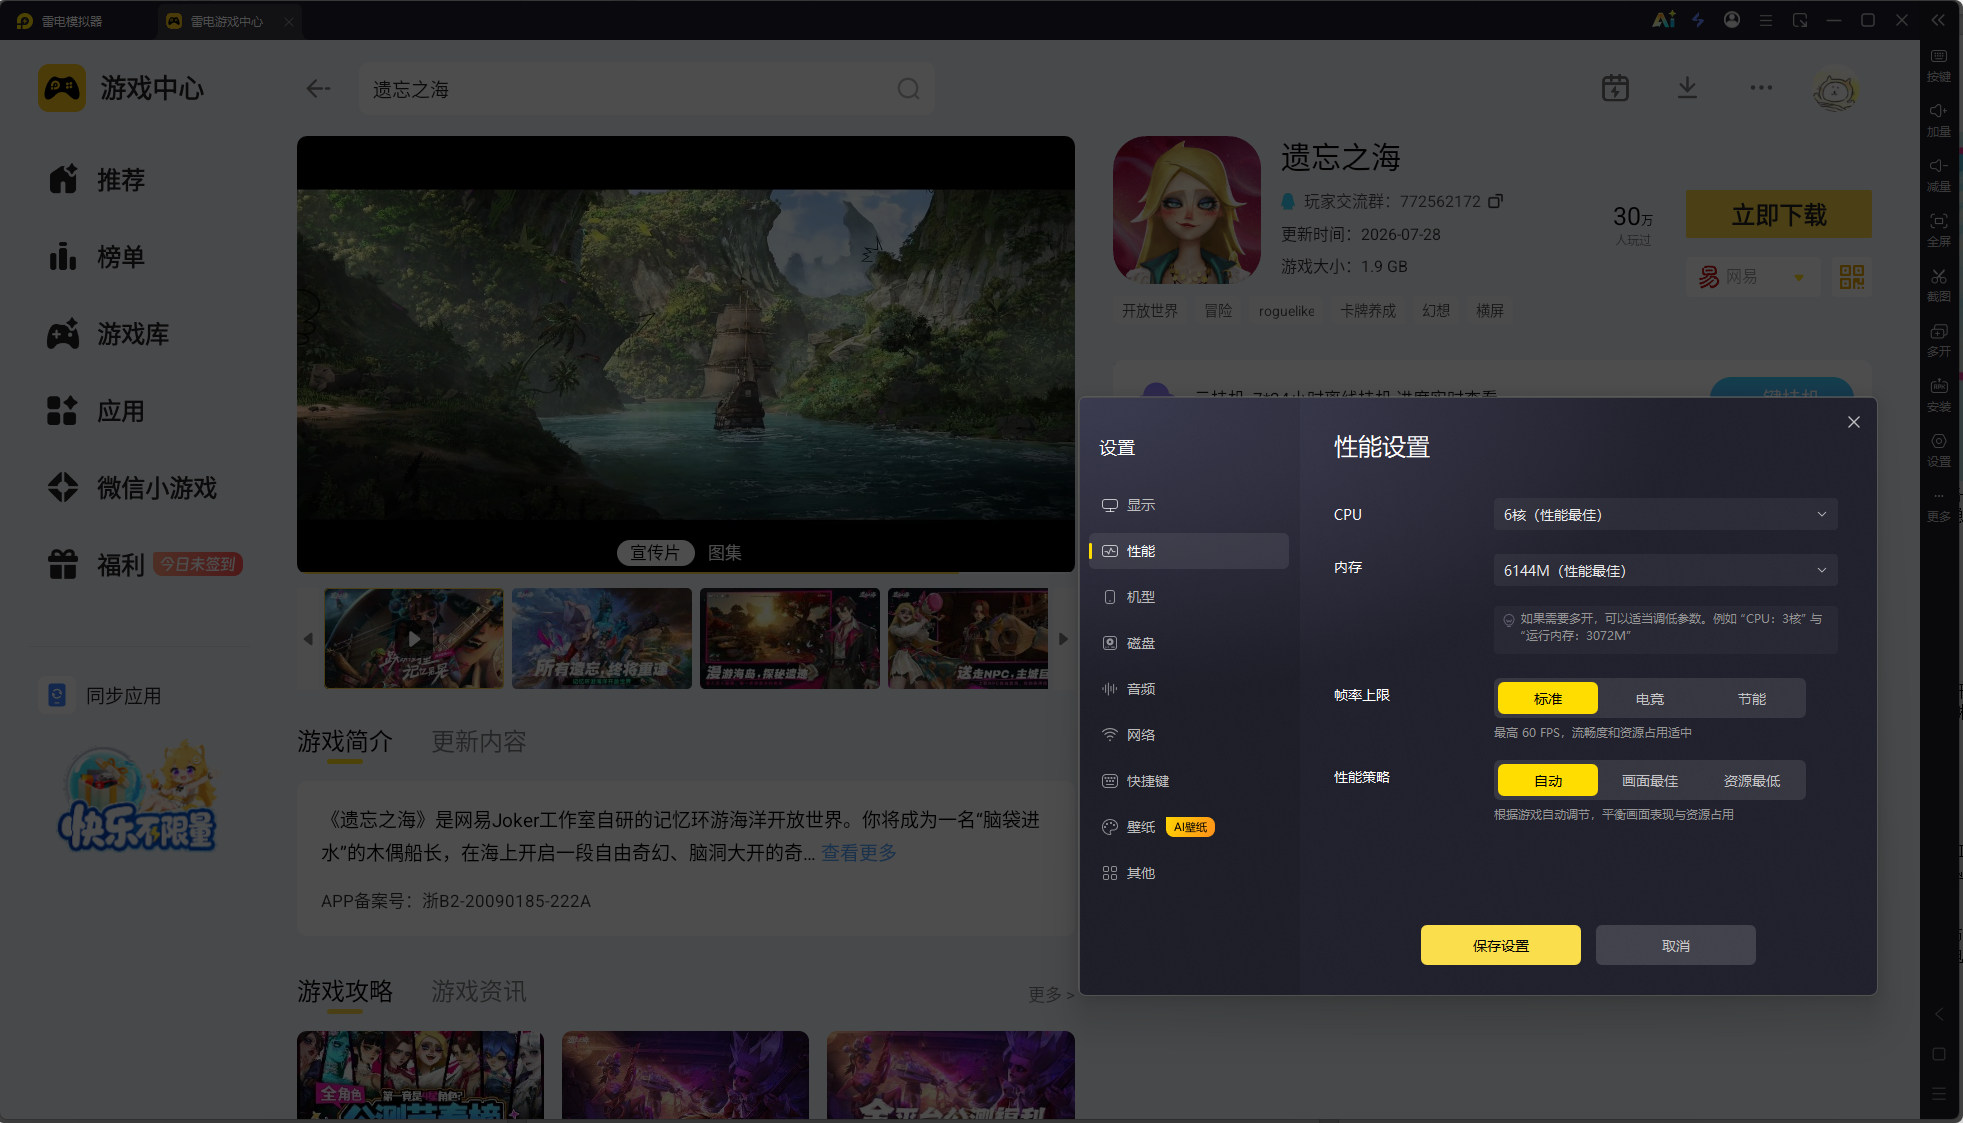1963x1123 pixels.
Task: Open the 游戏库 game library
Action: click(x=108, y=334)
